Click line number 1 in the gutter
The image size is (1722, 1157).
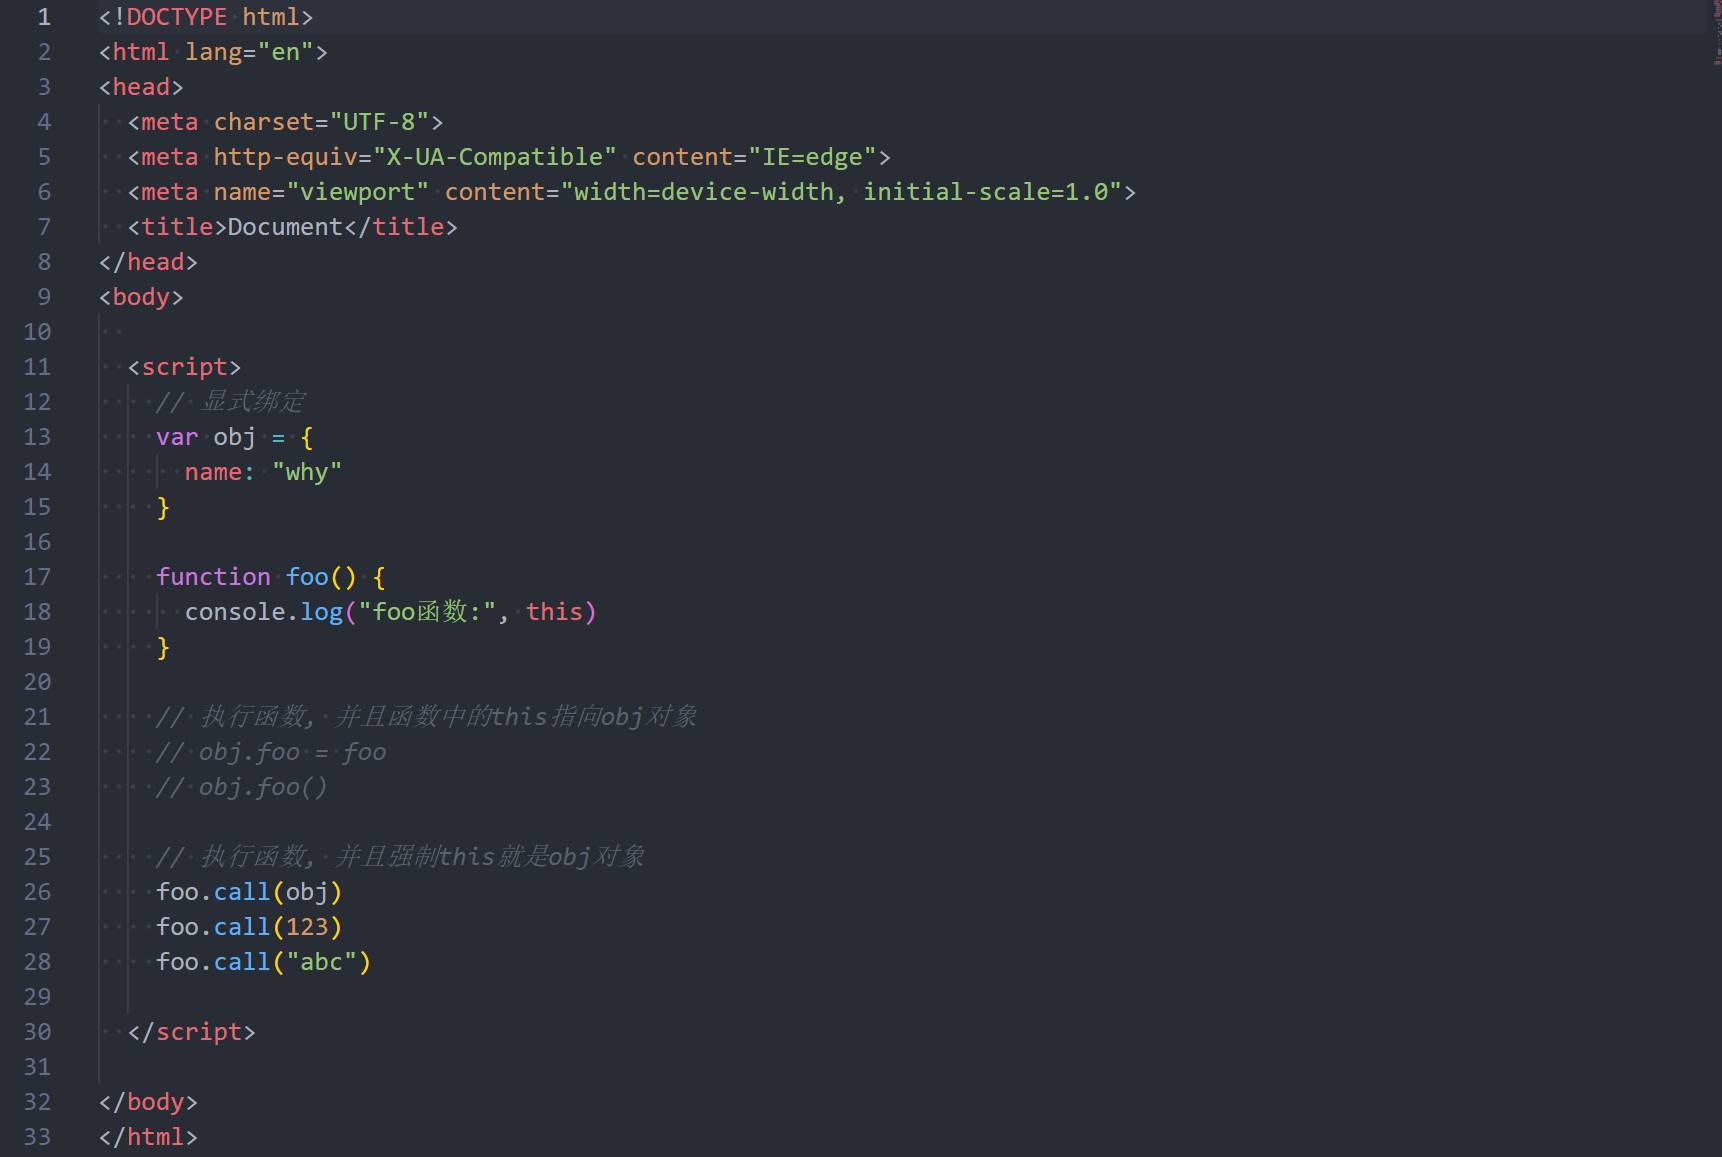pyautogui.click(x=44, y=17)
